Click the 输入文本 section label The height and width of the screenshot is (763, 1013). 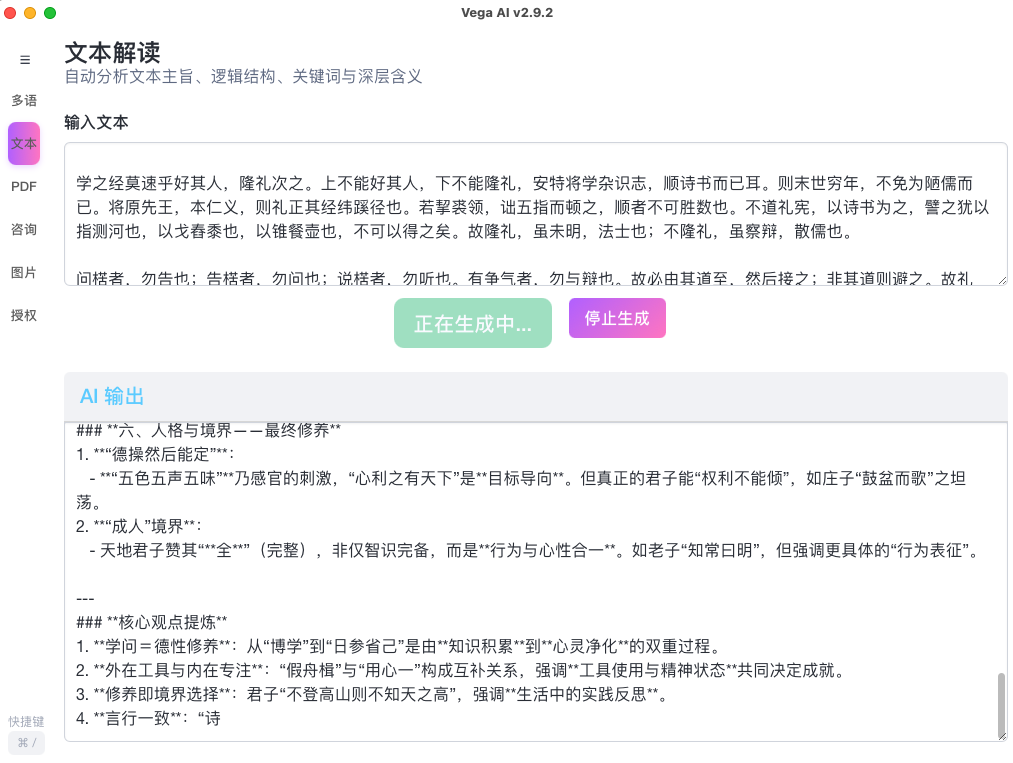[94, 122]
